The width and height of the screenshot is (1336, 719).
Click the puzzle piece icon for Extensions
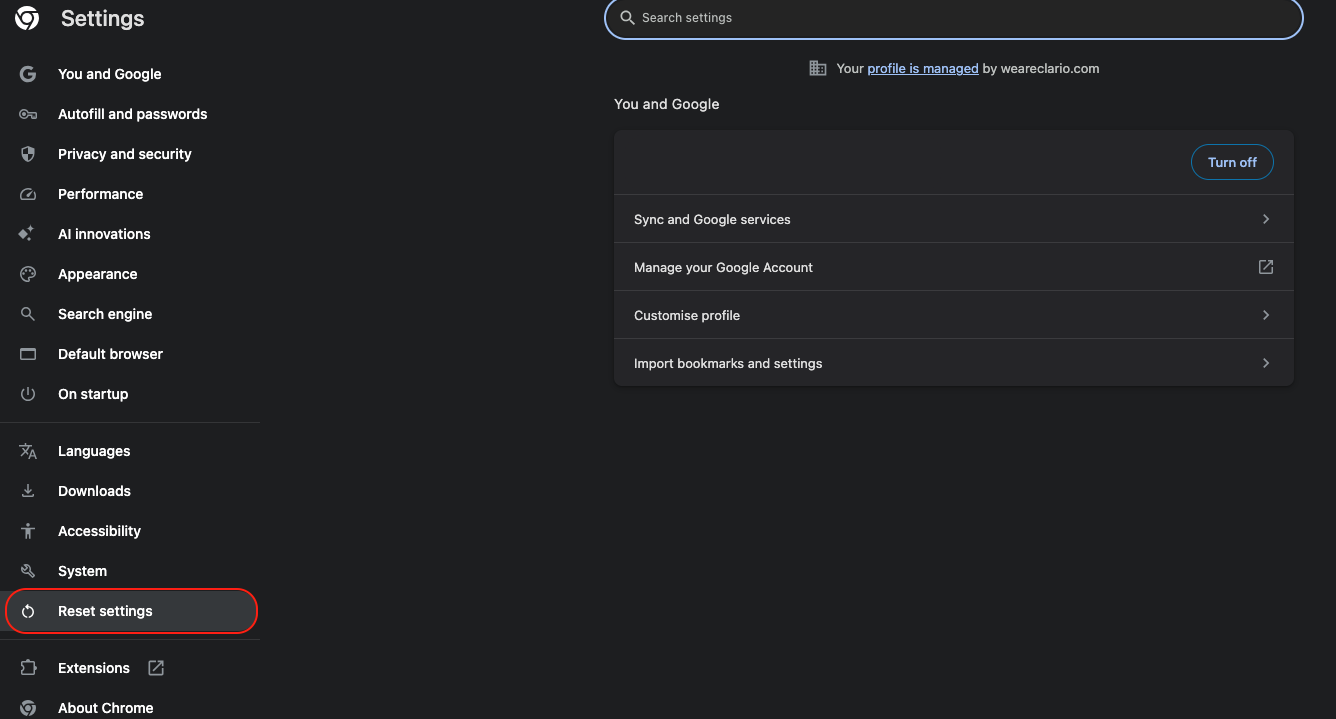[28, 668]
